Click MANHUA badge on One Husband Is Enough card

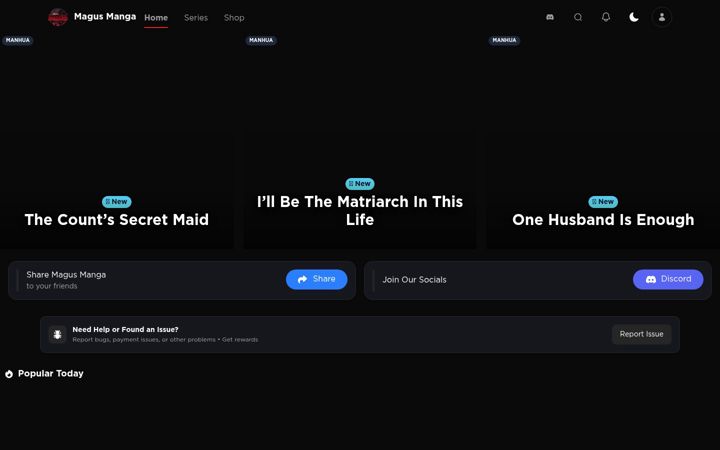coord(504,40)
